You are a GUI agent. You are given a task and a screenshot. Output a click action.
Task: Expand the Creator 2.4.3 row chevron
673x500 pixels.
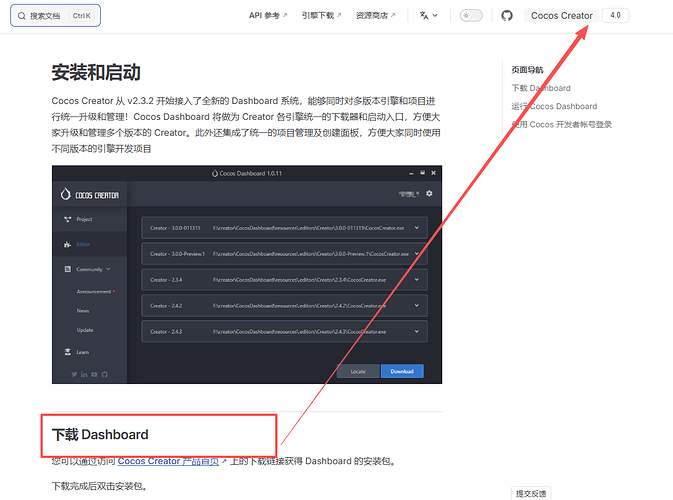[416, 331]
